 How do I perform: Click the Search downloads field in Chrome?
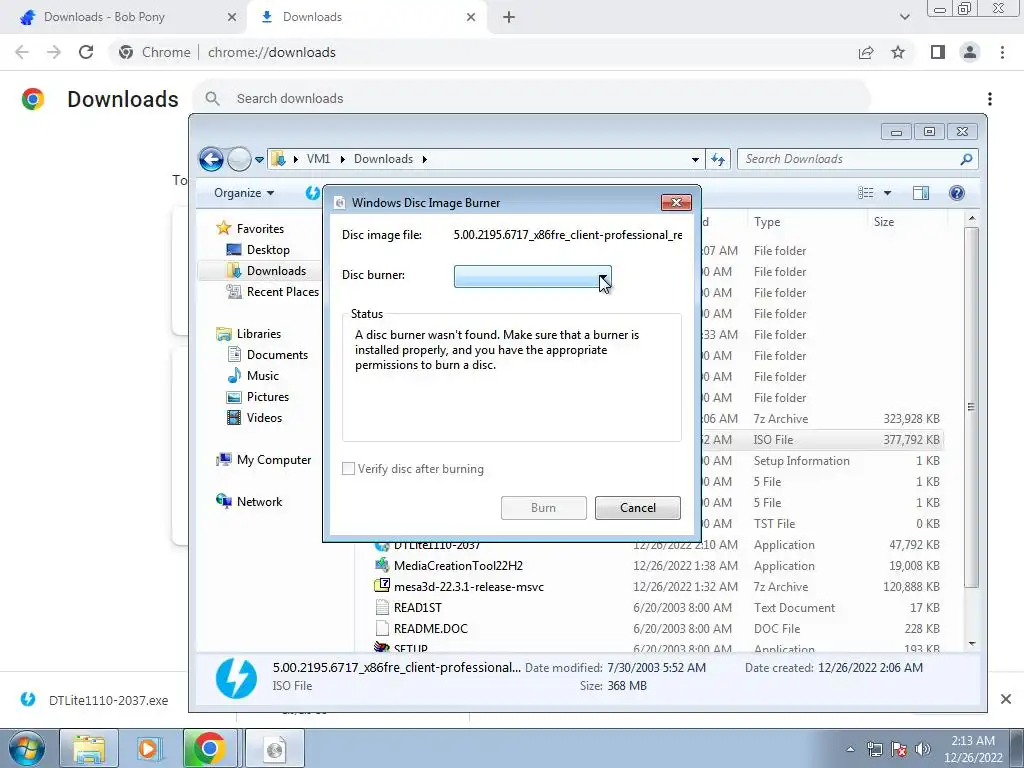532,99
